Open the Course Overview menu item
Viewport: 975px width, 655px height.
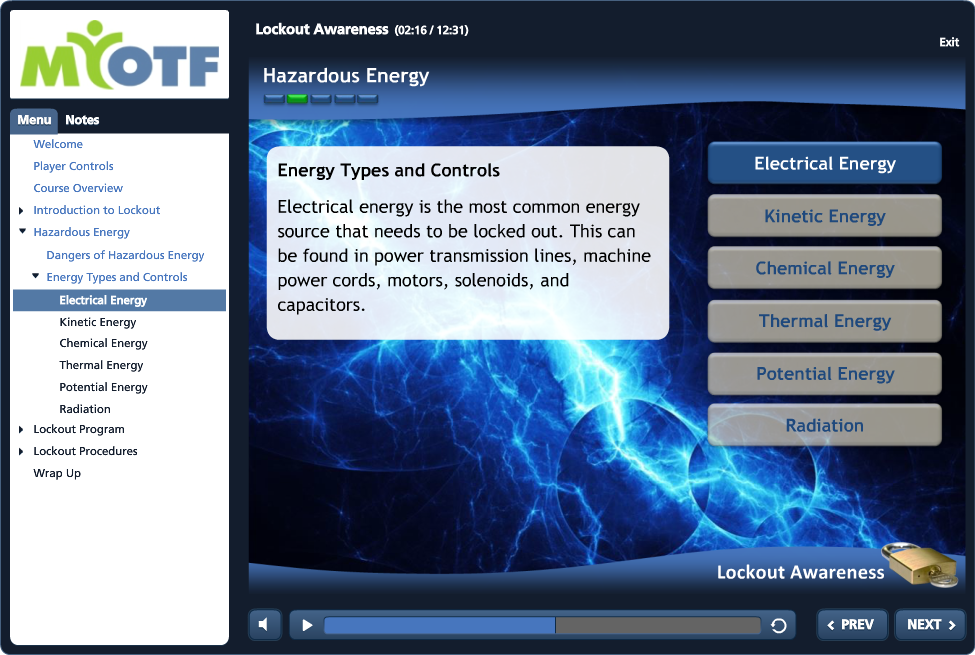click(78, 188)
